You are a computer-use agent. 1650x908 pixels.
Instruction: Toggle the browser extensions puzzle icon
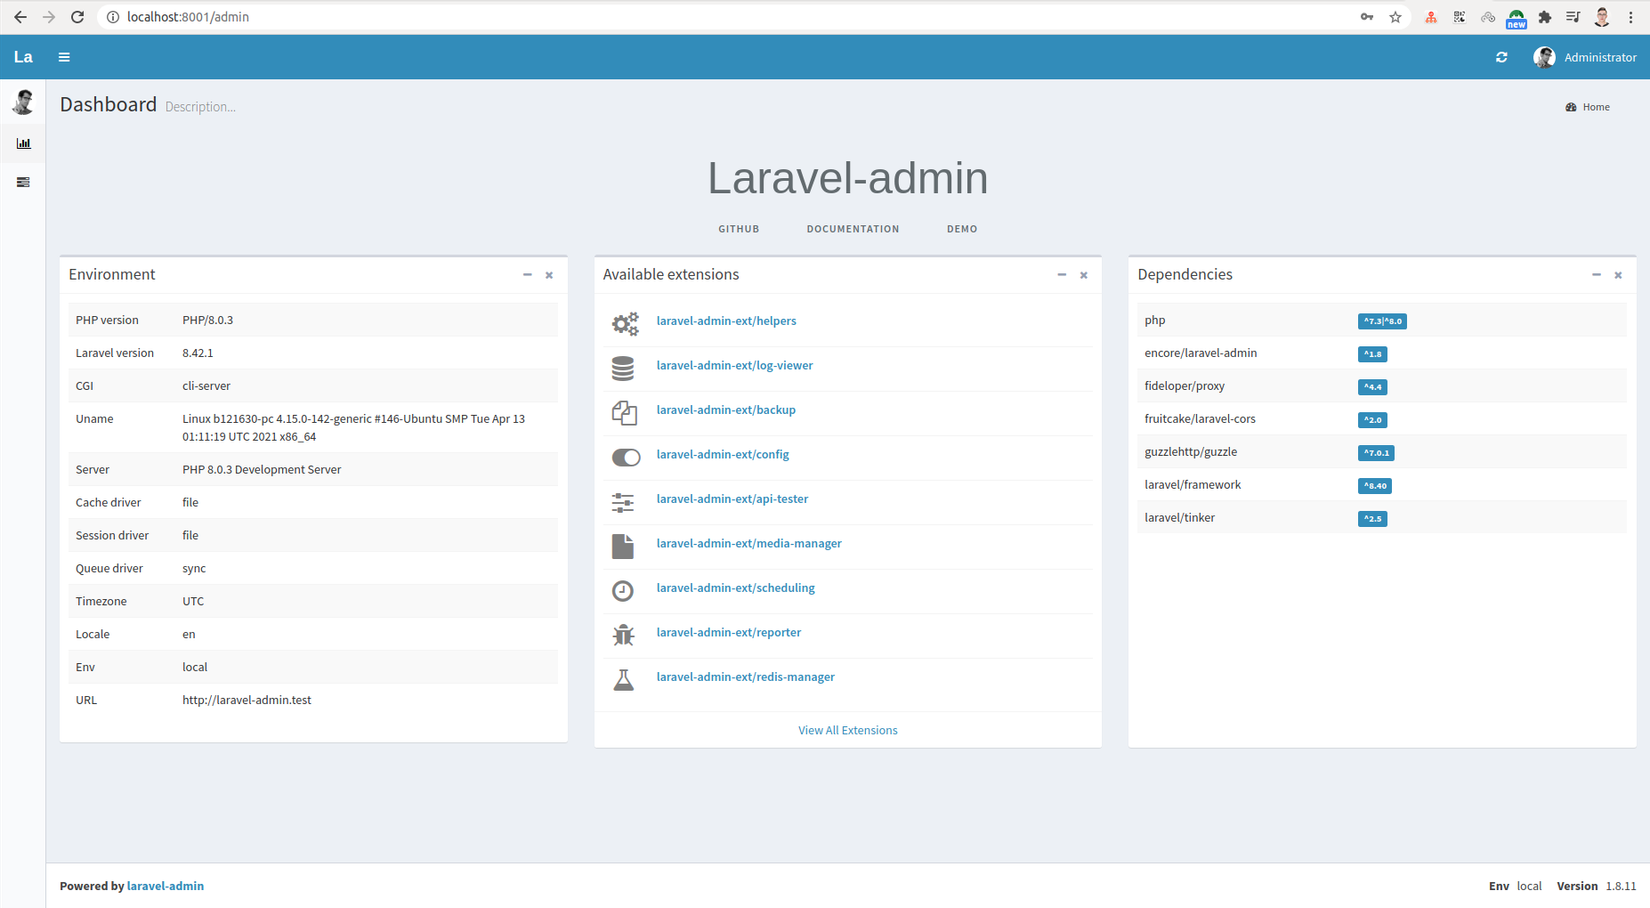(x=1545, y=17)
